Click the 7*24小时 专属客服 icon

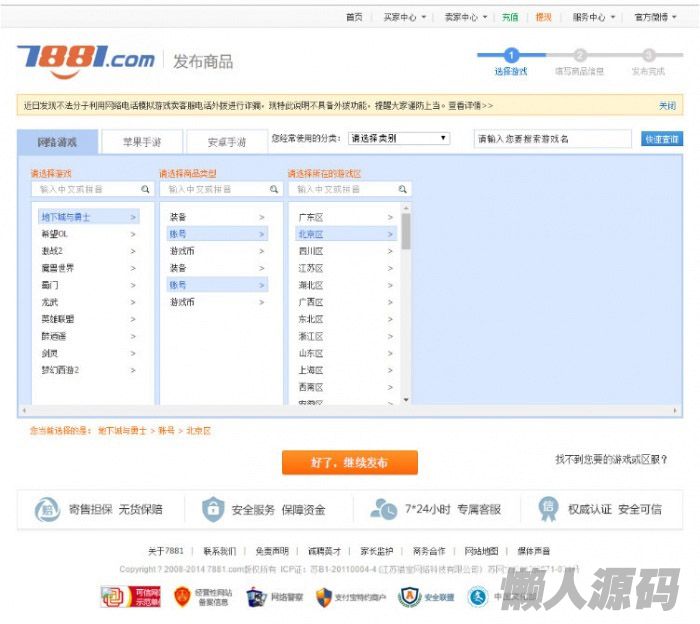(383, 509)
